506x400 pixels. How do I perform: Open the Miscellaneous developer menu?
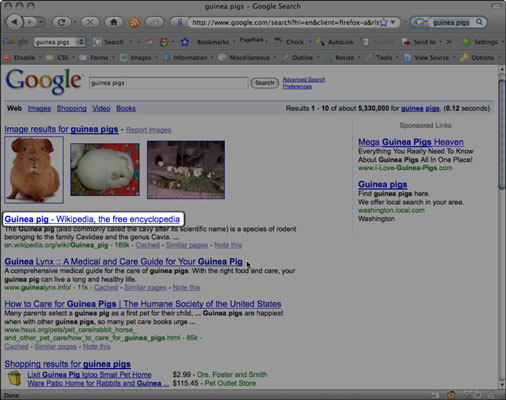(x=247, y=58)
